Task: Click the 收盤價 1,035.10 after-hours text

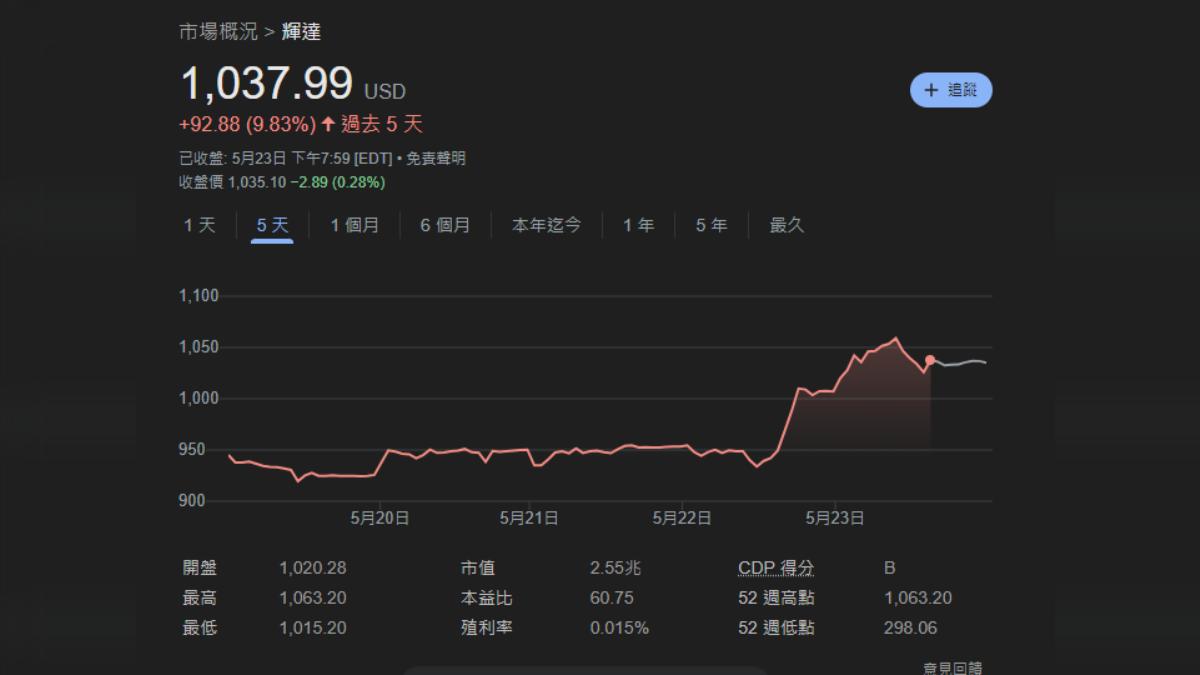Action: click(x=232, y=183)
